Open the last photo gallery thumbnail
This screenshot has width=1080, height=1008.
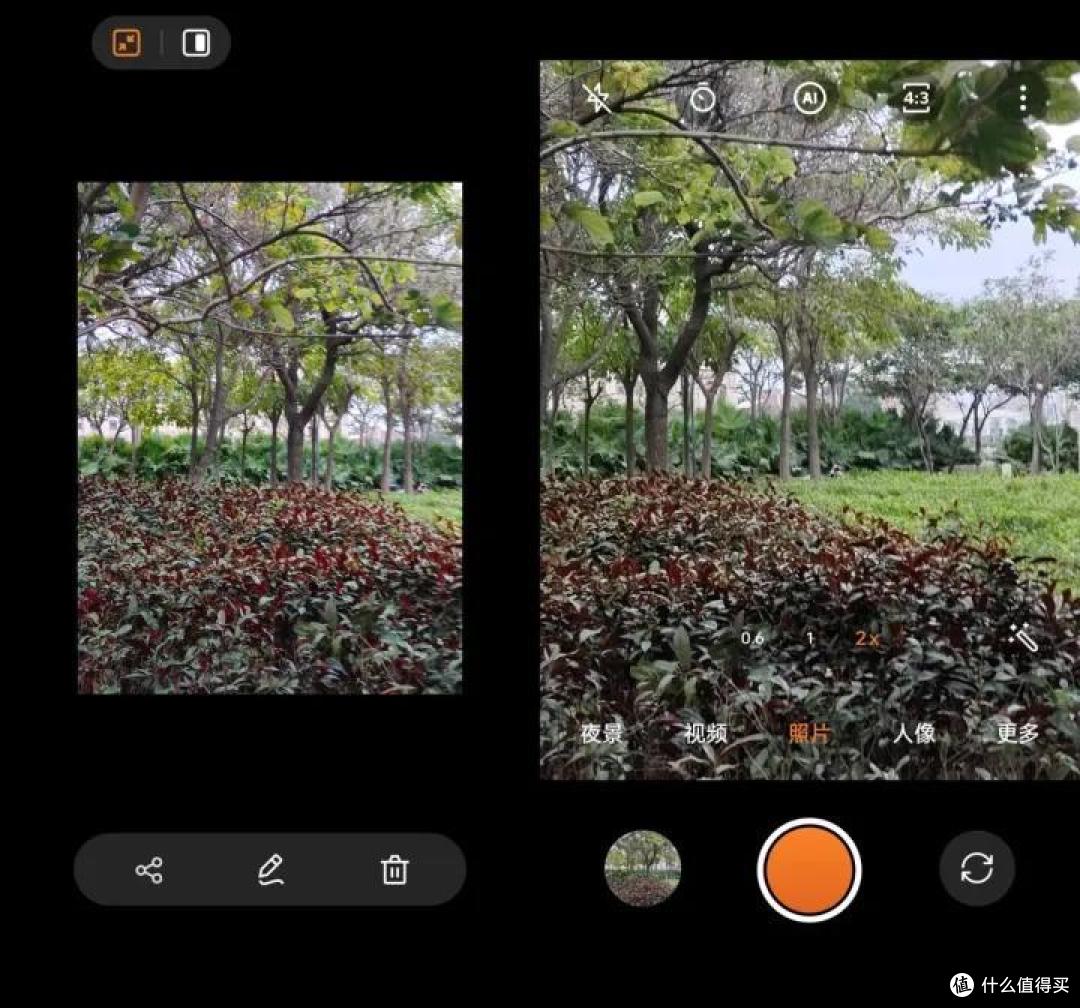click(x=643, y=868)
